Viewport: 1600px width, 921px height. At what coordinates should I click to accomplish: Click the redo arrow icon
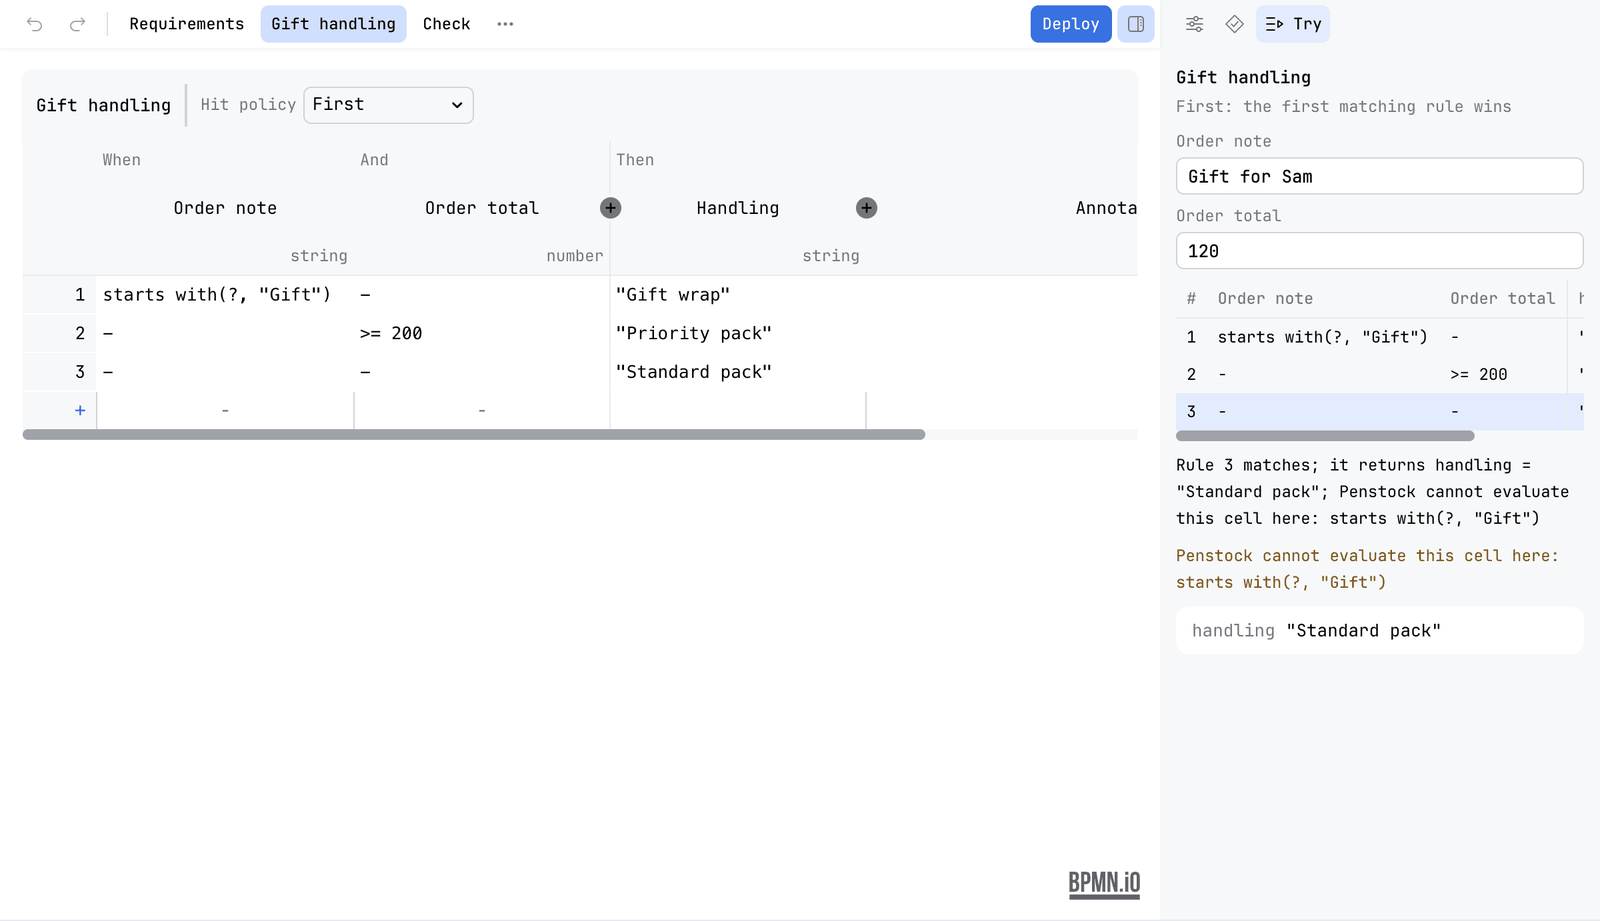tap(77, 24)
